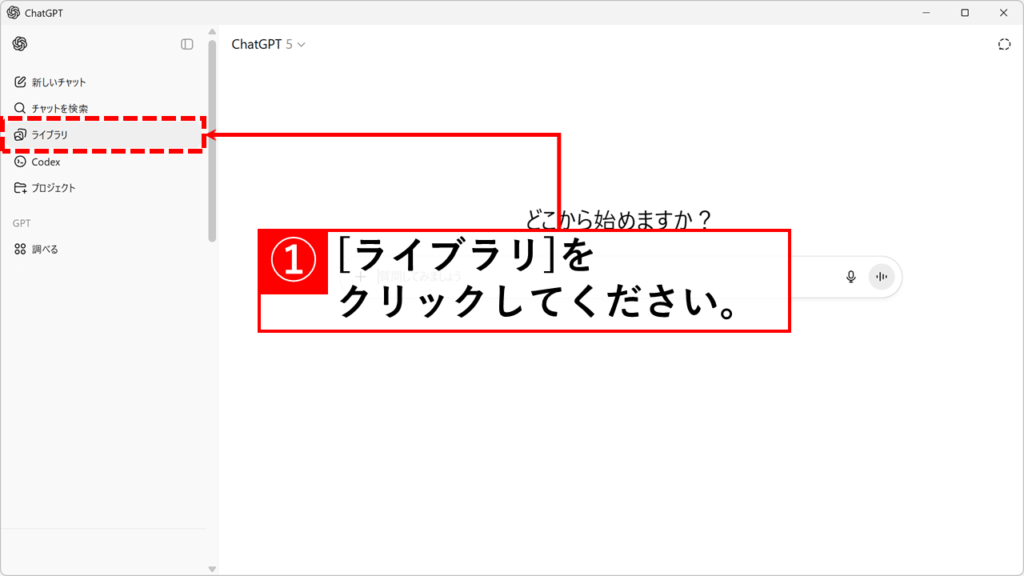Expand the ChatGPT 5 model dropdown

268,44
